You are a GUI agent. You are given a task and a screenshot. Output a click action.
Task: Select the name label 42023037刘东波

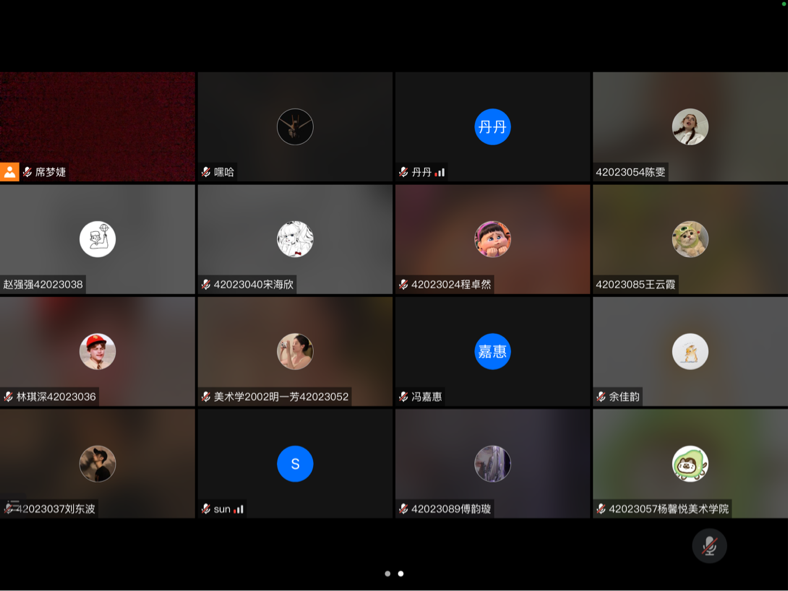pos(55,509)
